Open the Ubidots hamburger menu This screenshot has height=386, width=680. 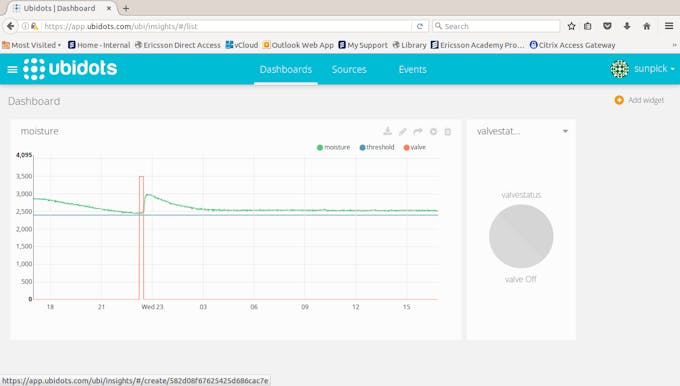[x=12, y=69]
